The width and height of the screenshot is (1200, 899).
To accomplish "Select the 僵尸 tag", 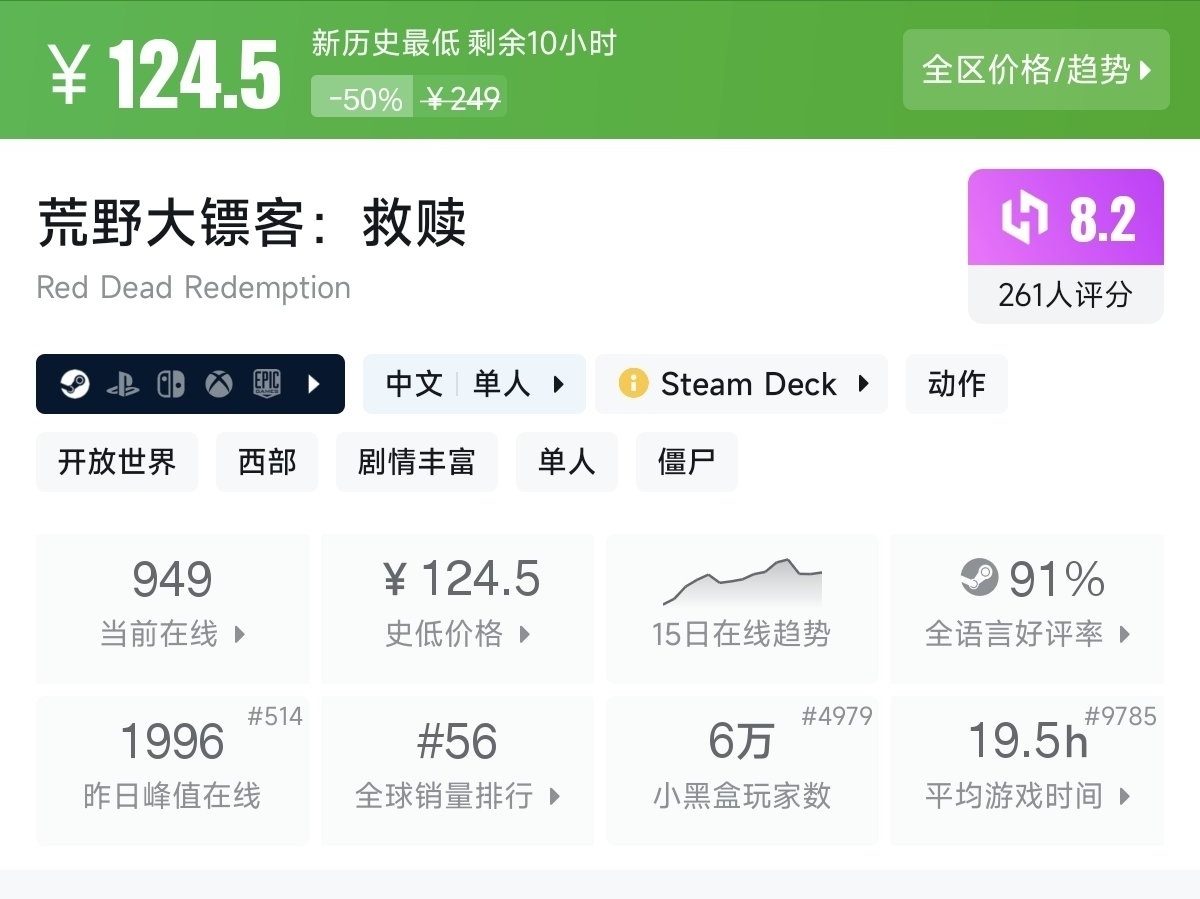I will [x=686, y=462].
